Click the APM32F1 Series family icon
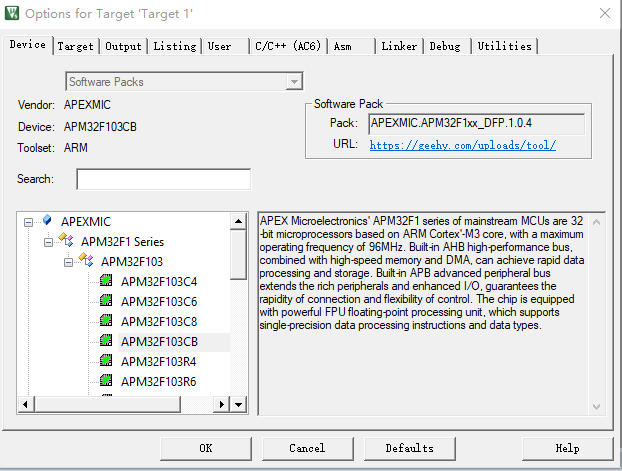This screenshot has height=471, width=622. pos(66,239)
